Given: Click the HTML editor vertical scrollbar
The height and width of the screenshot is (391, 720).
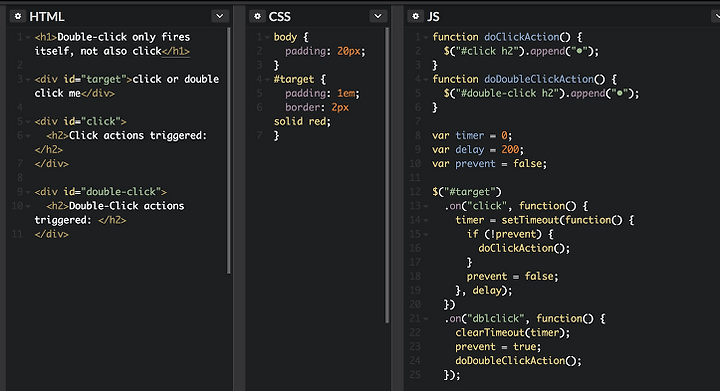Looking at the screenshot, I should (x=229, y=151).
